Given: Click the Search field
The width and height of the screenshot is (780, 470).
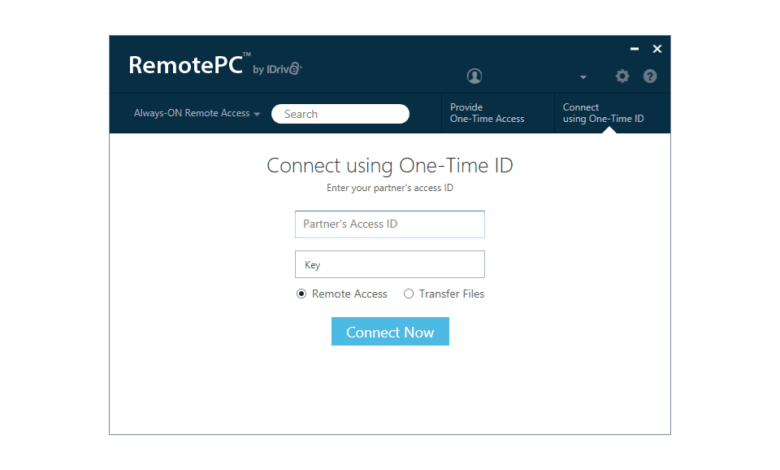Looking at the screenshot, I should (x=340, y=114).
